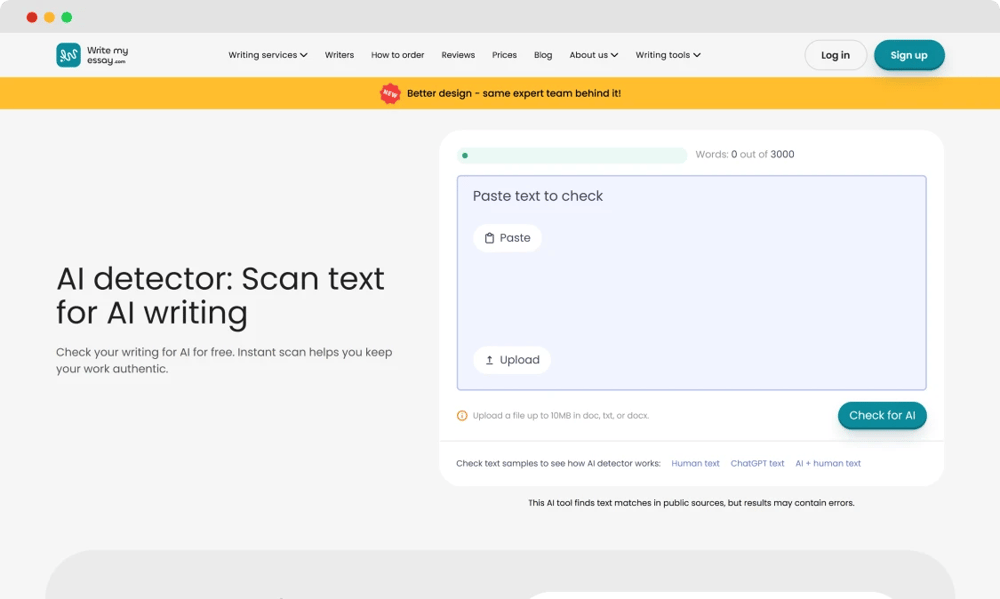Select the ChatGPT text sample
Screen dimensions: 1000x599
point(757,463)
